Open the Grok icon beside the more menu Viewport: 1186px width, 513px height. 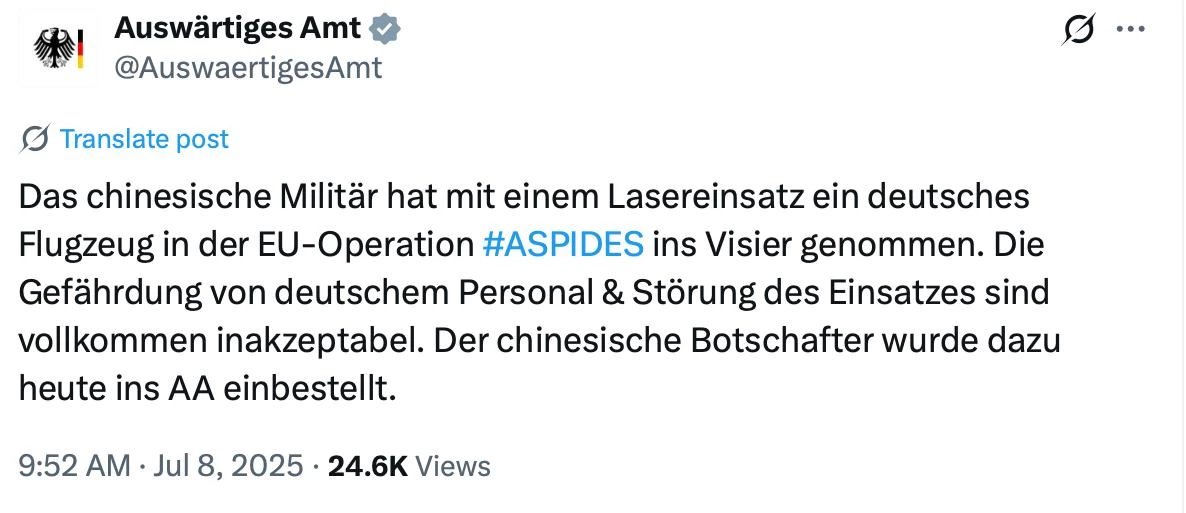pyautogui.click(x=1078, y=30)
